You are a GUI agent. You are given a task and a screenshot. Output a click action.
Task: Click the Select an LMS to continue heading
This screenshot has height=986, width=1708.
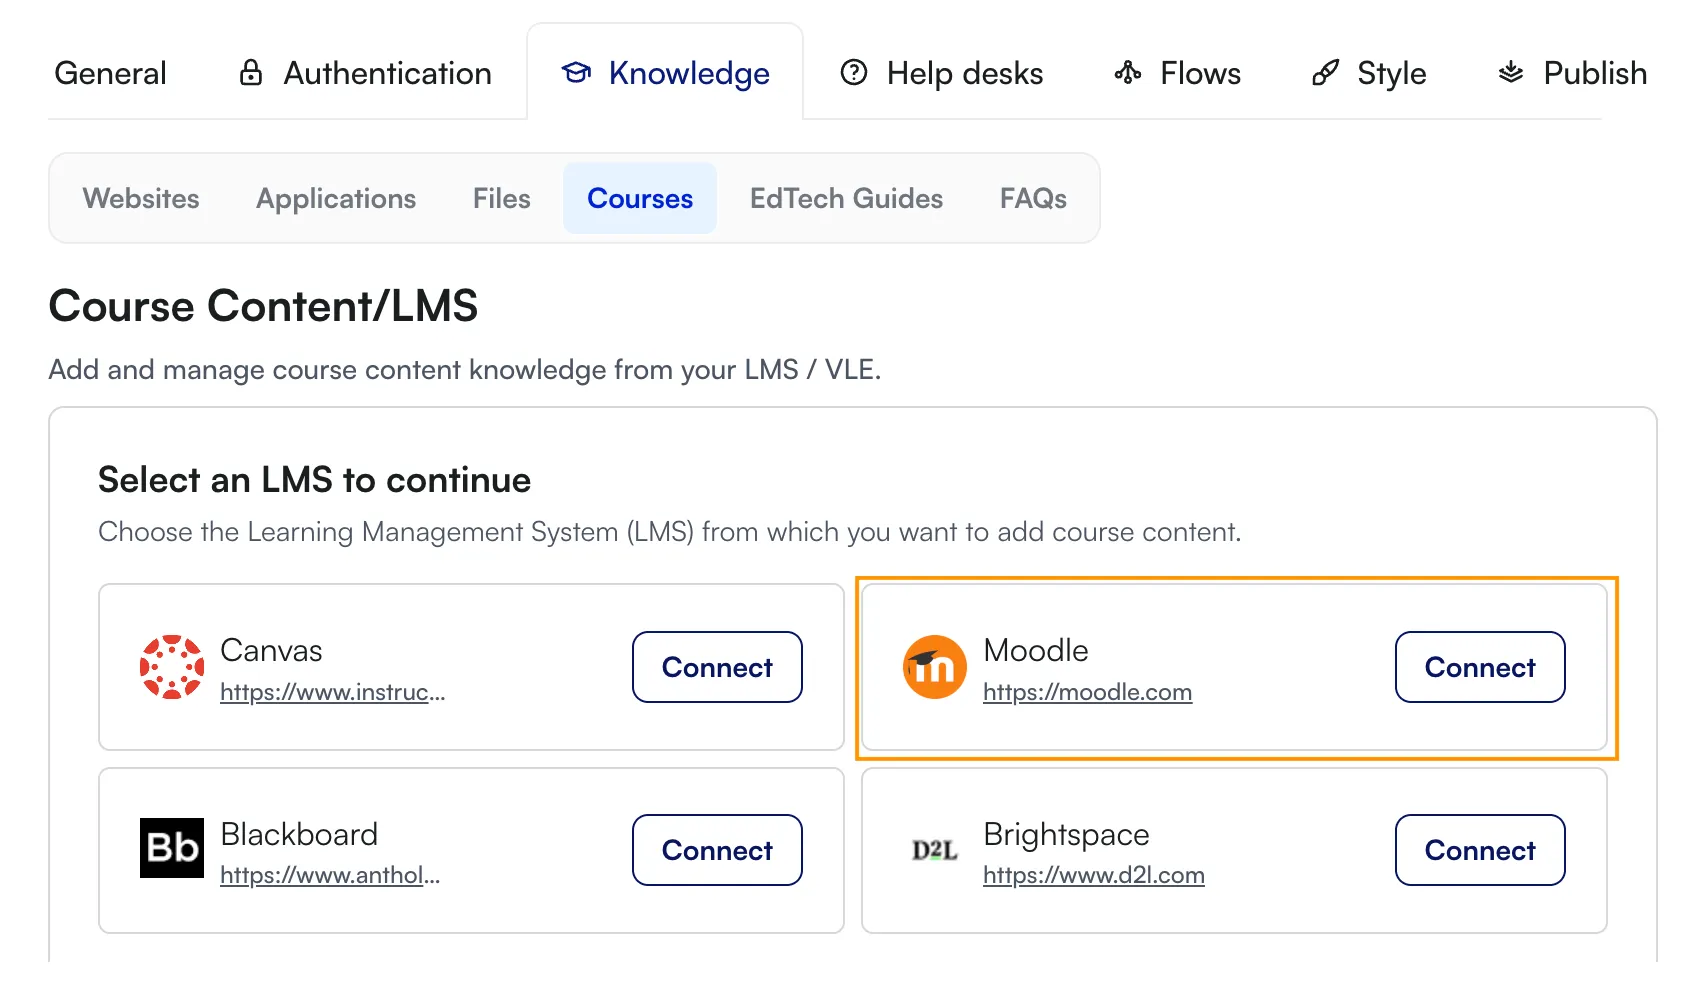coord(314,480)
